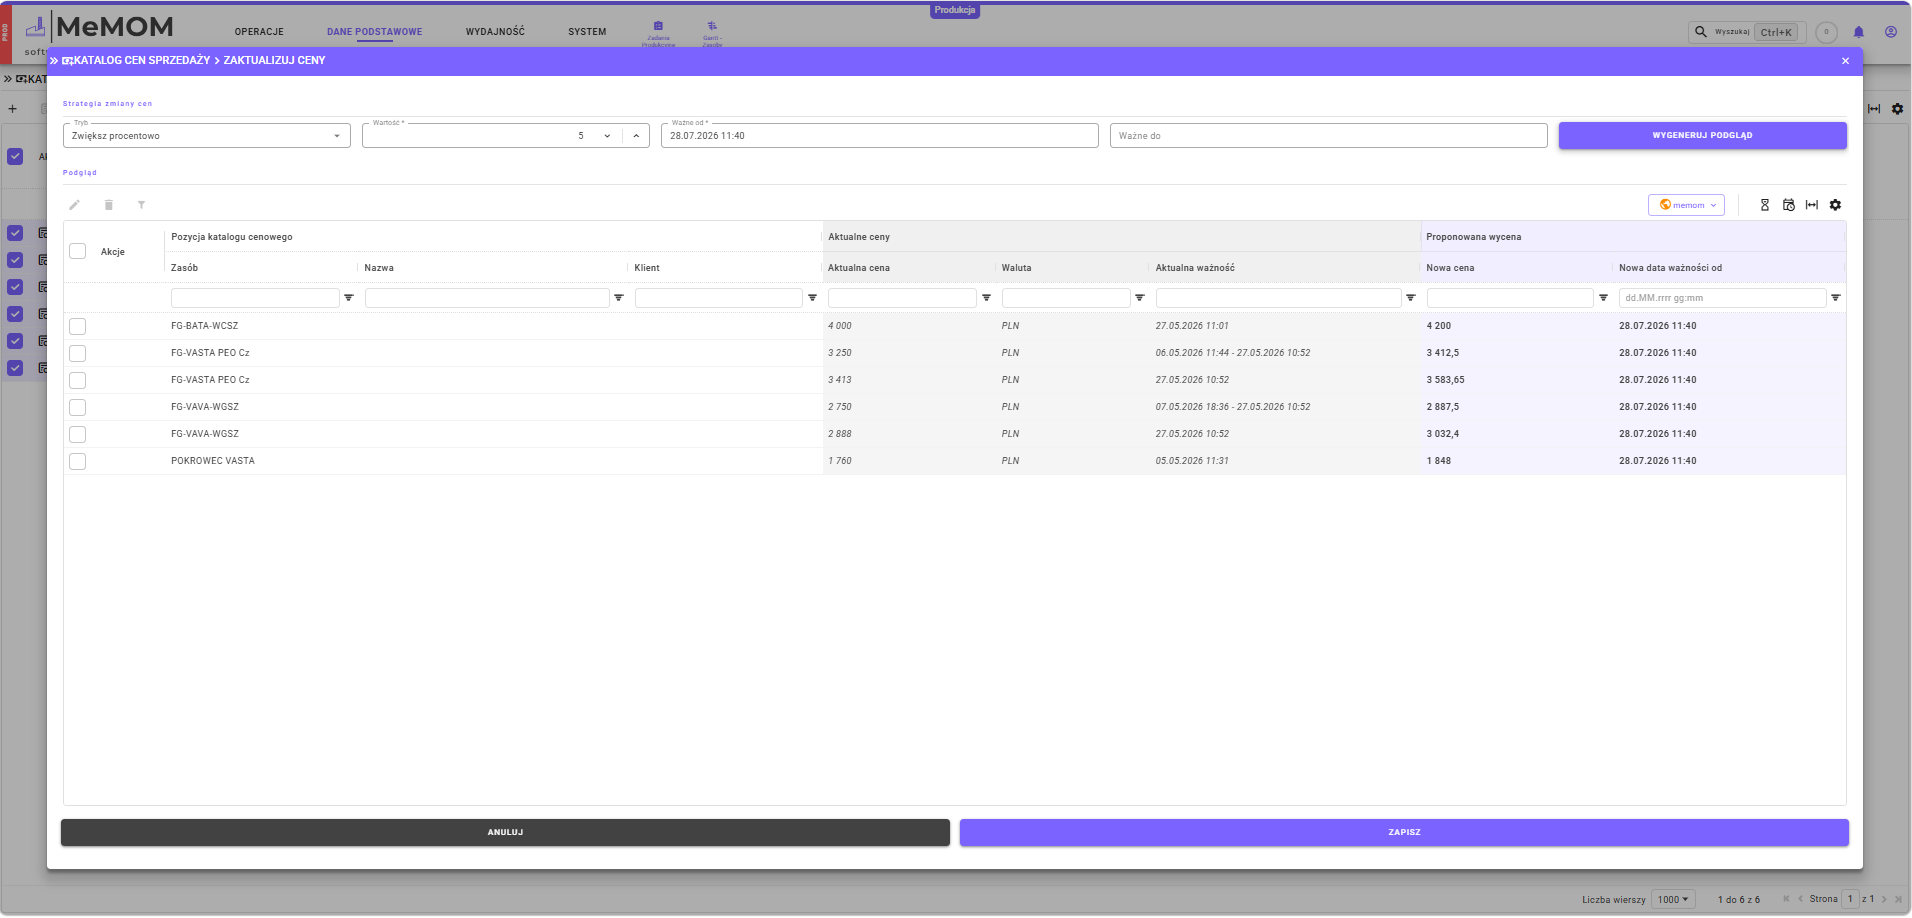Viewport: 1912px width, 918px height.
Task: Open filter options for the Zasób column
Action: (349, 298)
